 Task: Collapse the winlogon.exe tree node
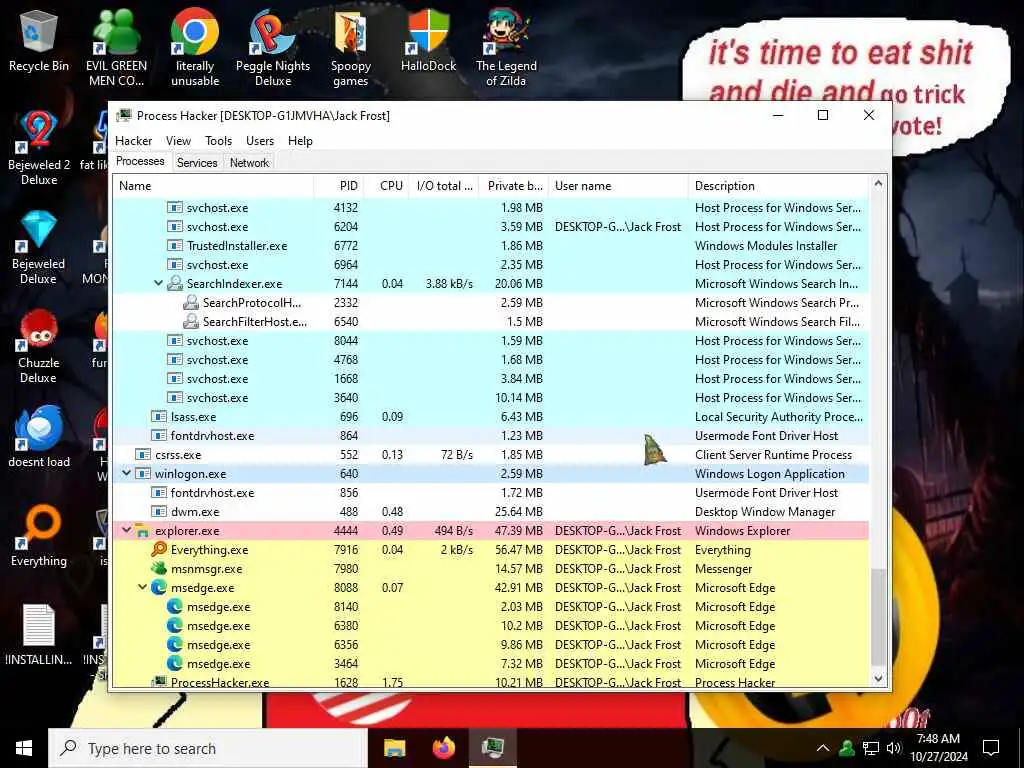(127, 473)
